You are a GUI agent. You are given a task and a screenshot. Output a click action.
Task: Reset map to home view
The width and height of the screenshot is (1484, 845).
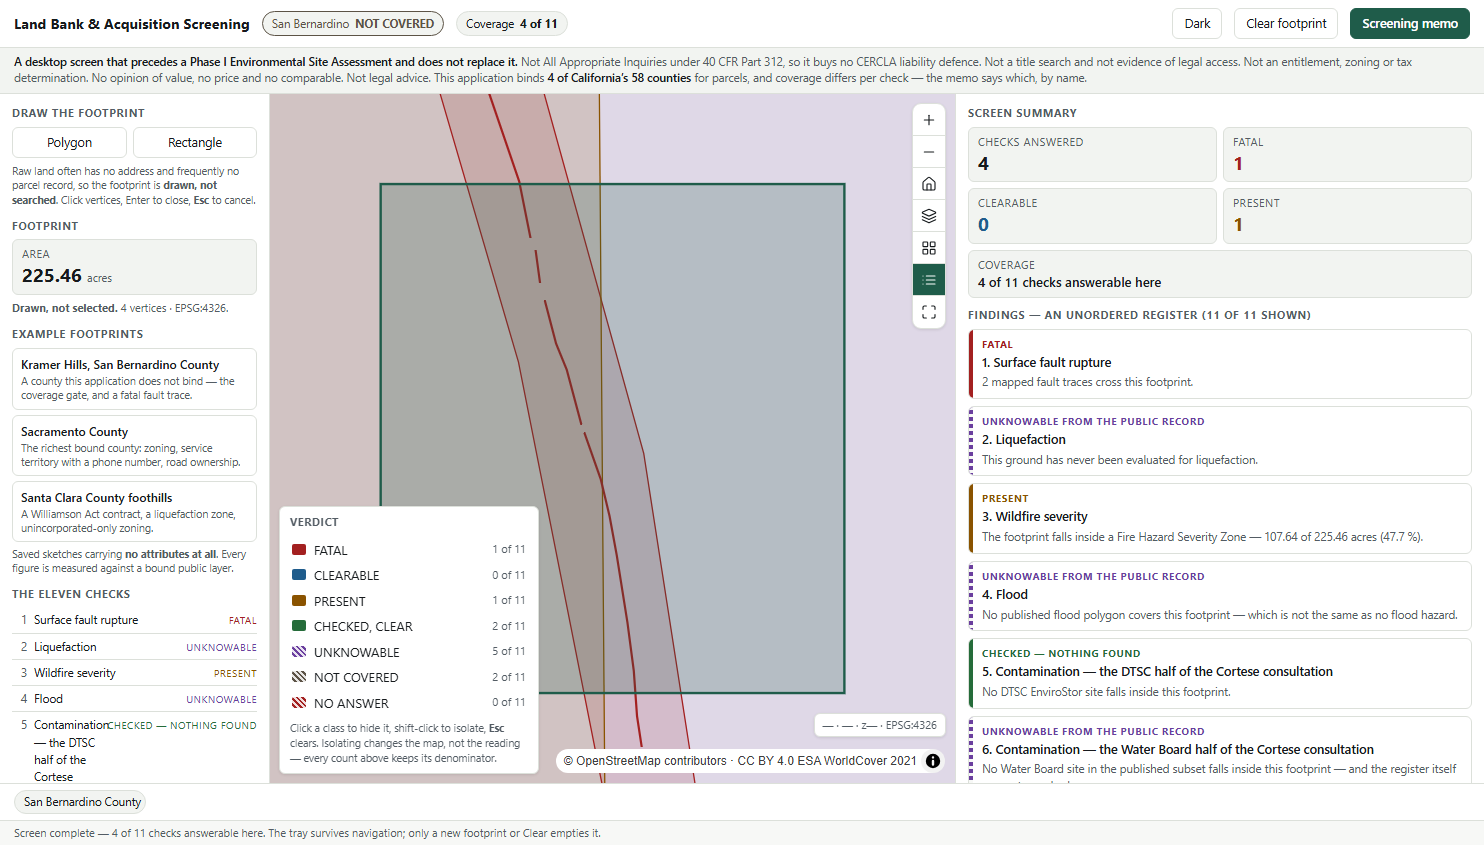point(929,184)
